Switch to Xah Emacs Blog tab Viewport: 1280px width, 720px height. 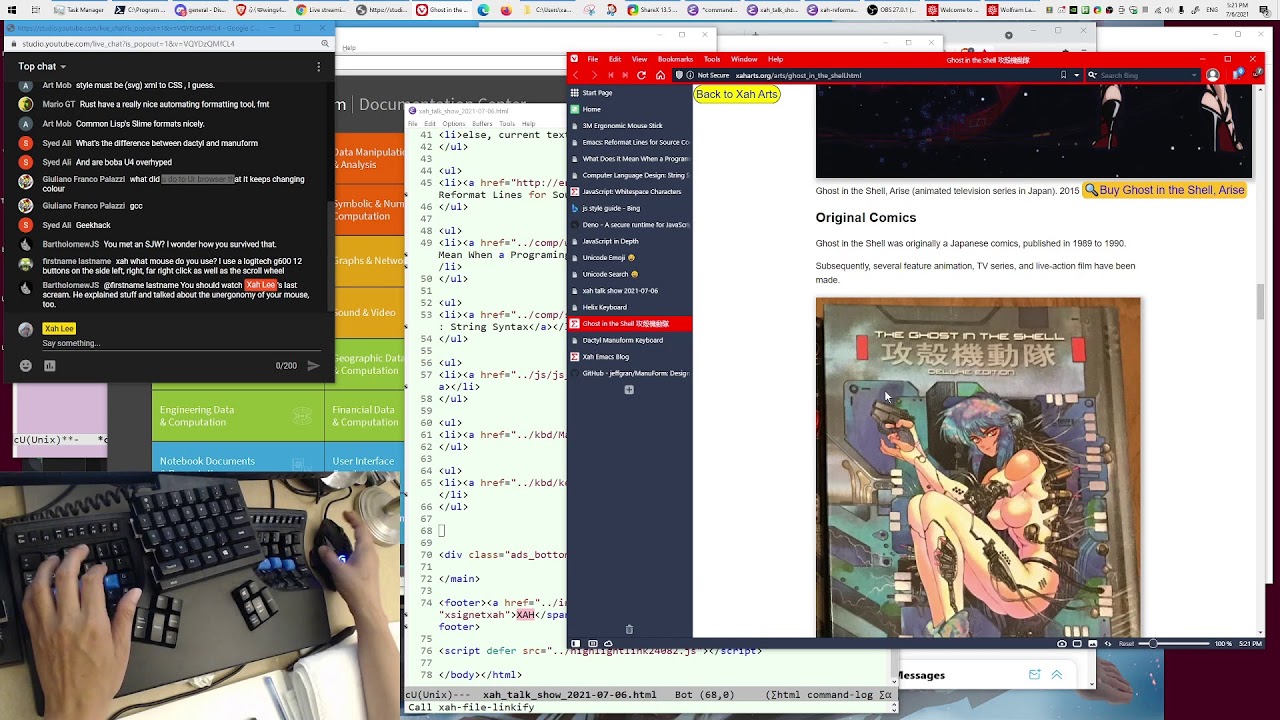pos(629,357)
